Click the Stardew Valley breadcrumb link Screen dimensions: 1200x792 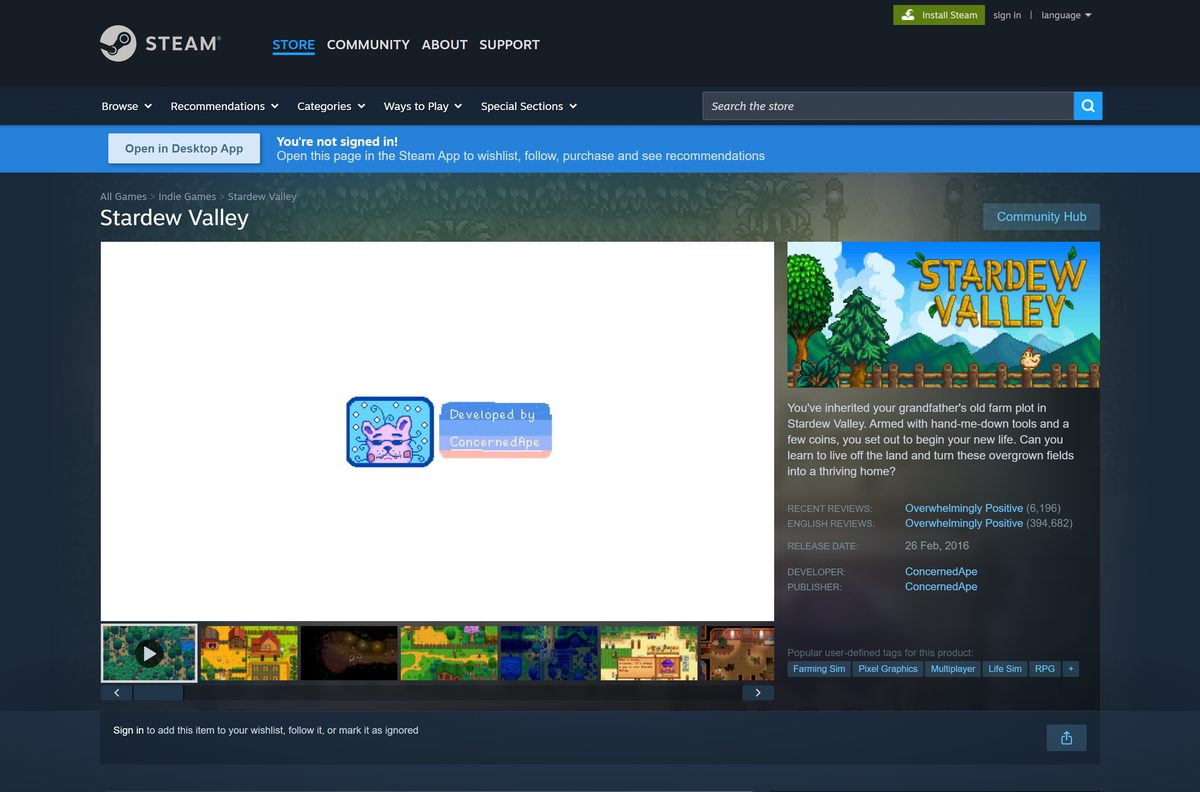coord(262,197)
